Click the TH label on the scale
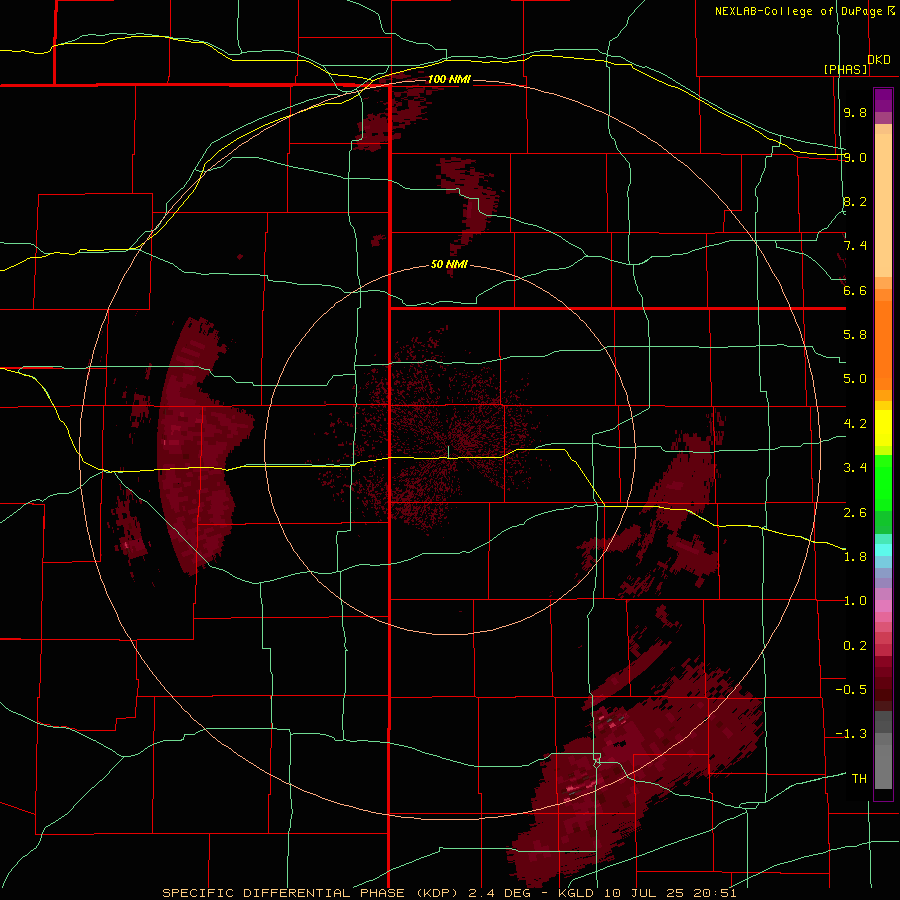 click(859, 779)
